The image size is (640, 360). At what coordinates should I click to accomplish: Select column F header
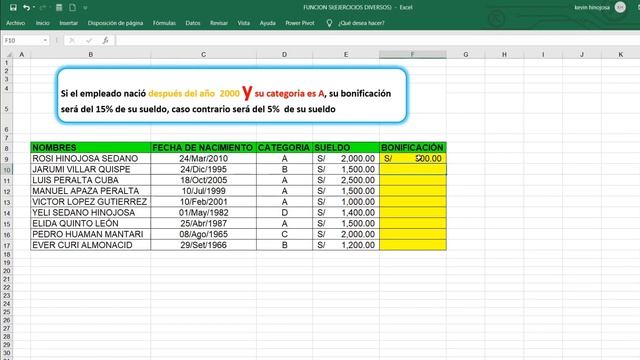tap(413, 54)
